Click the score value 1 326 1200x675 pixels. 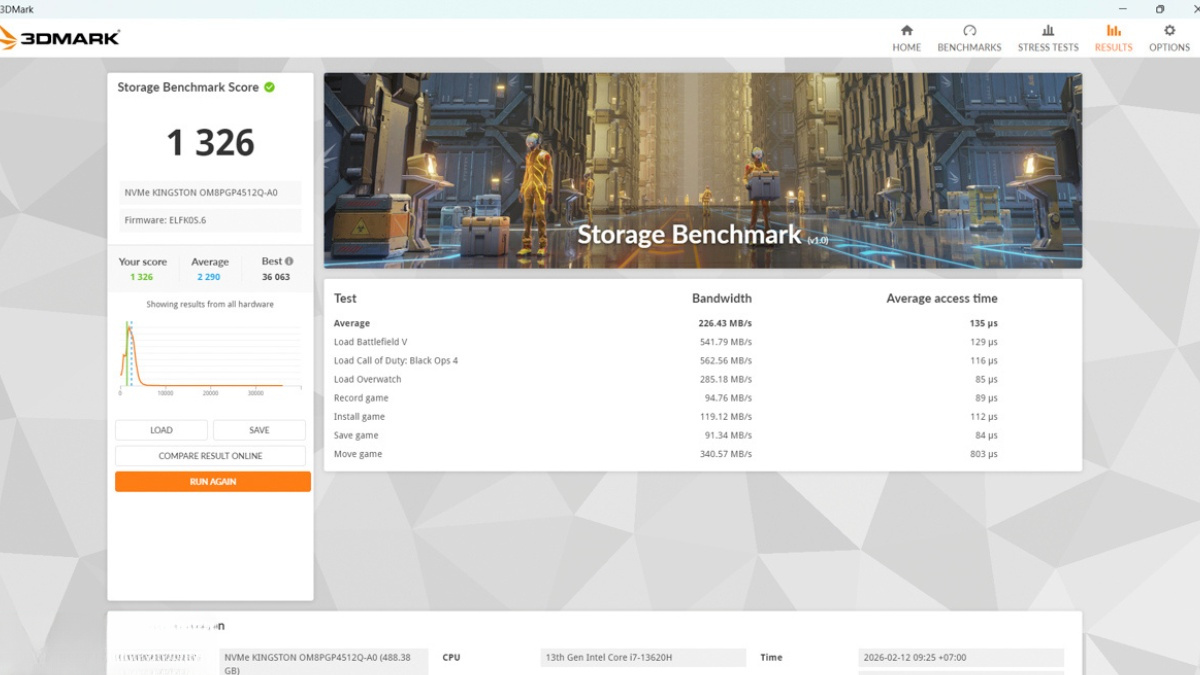pos(210,143)
